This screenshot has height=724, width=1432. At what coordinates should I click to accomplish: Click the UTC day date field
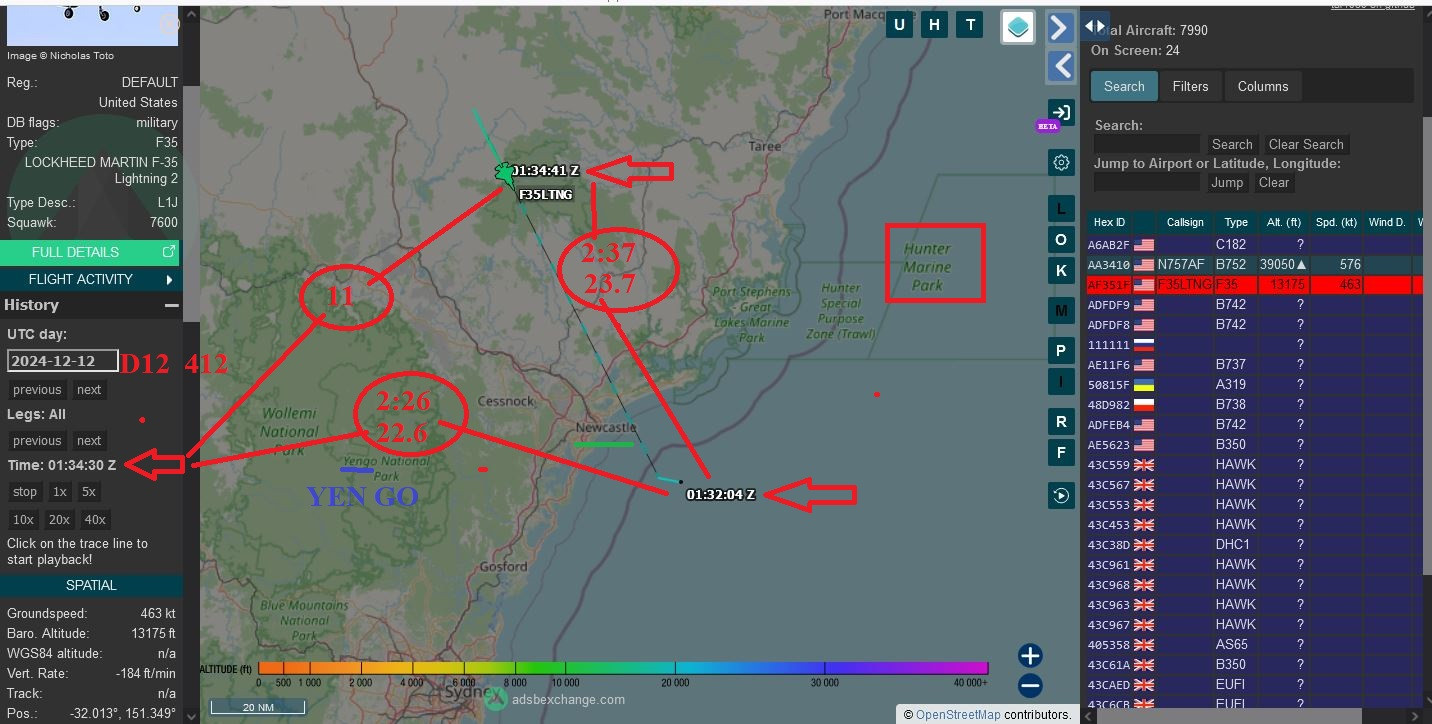pos(62,361)
